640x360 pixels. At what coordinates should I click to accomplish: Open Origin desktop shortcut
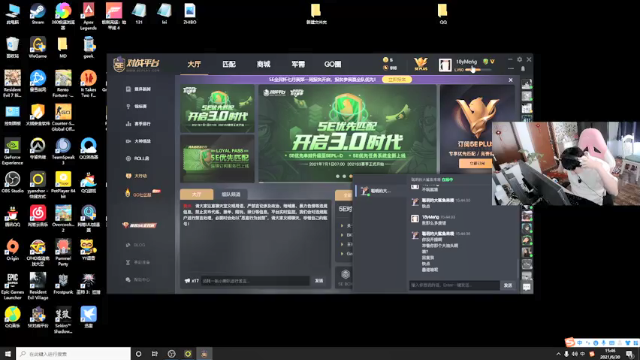point(12,249)
